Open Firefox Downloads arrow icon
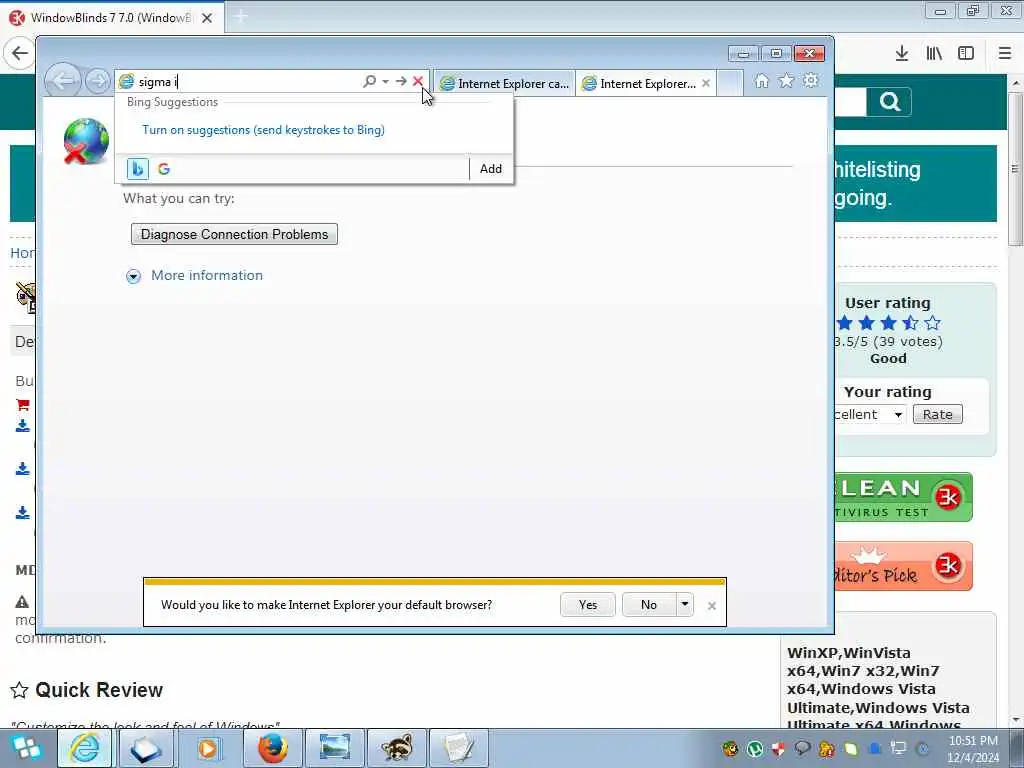This screenshot has width=1024, height=768. 902,53
